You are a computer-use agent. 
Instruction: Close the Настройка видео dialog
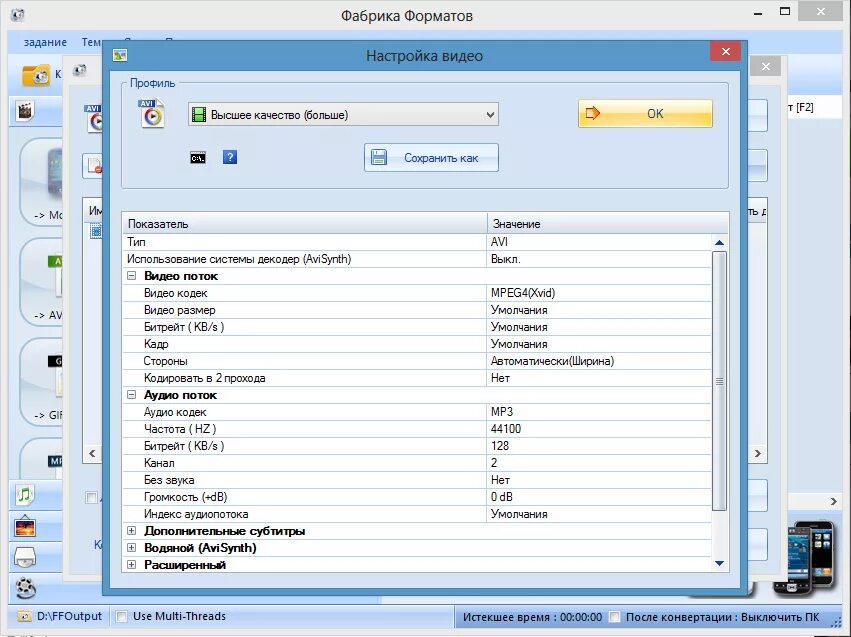[x=726, y=52]
